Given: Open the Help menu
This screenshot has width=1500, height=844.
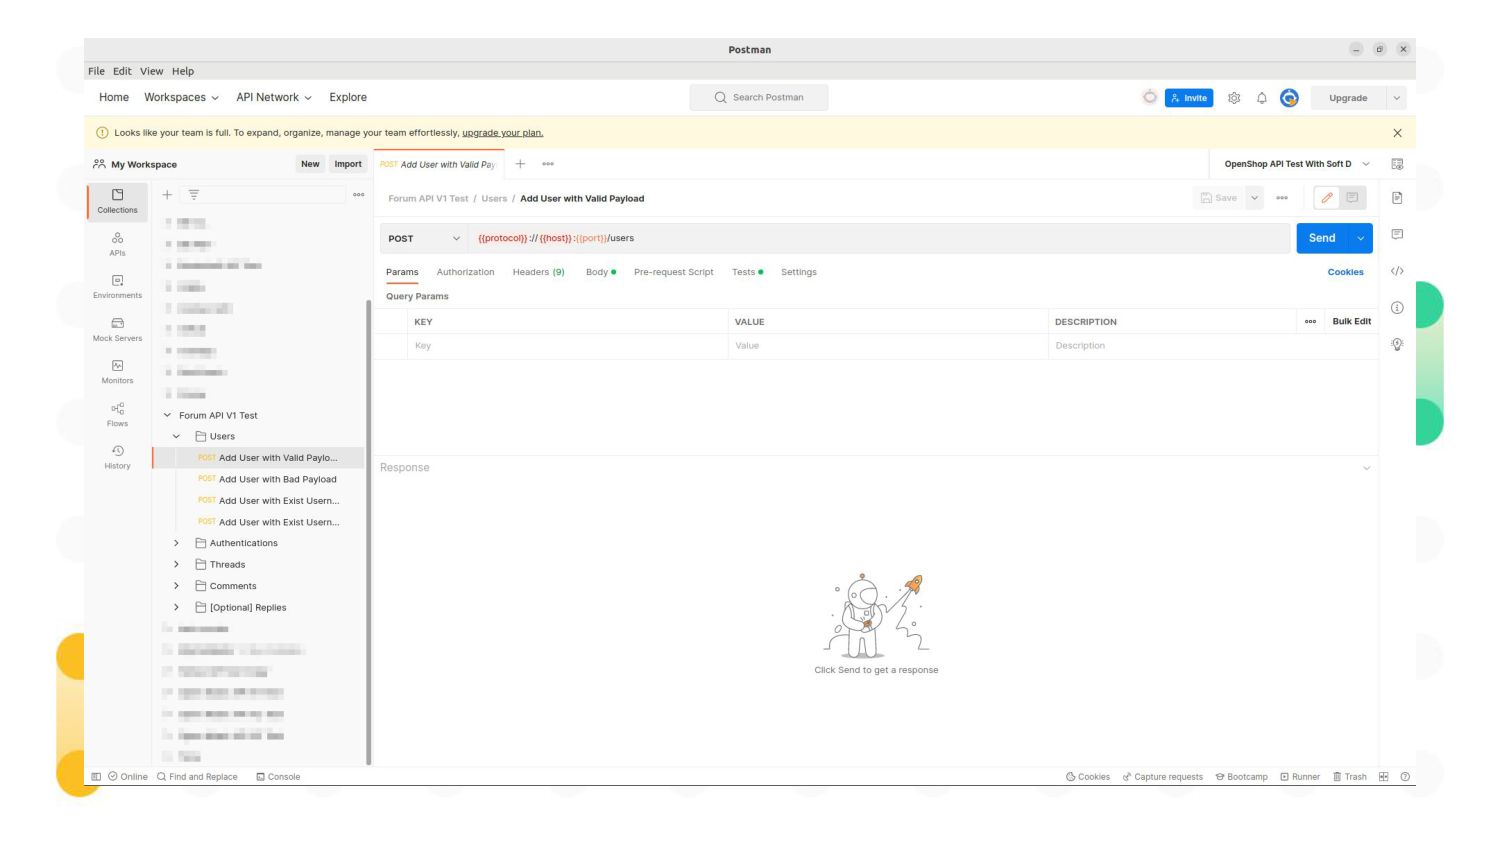Looking at the screenshot, I should tap(183, 71).
